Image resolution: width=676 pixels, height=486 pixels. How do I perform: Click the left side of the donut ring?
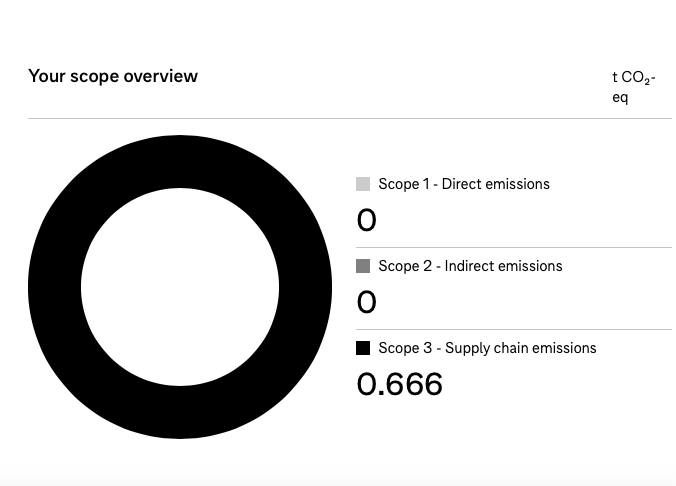pyautogui.click(x=55, y=287)
